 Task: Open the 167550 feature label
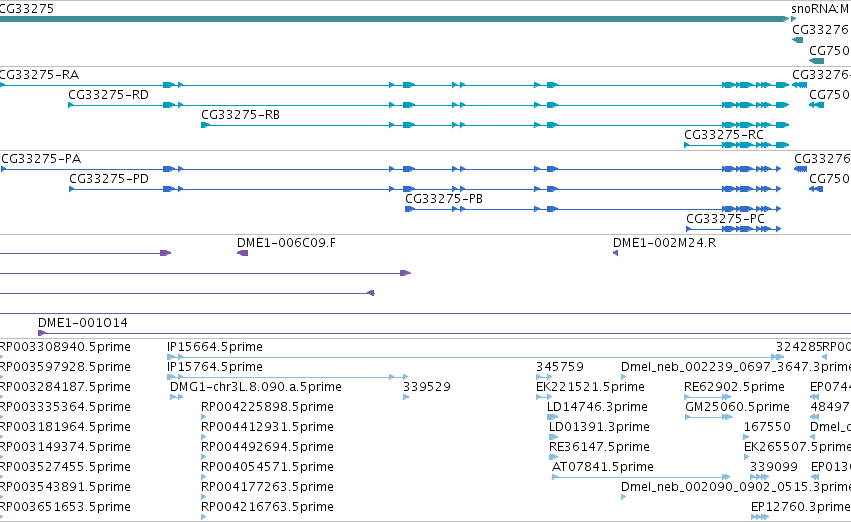767,427
